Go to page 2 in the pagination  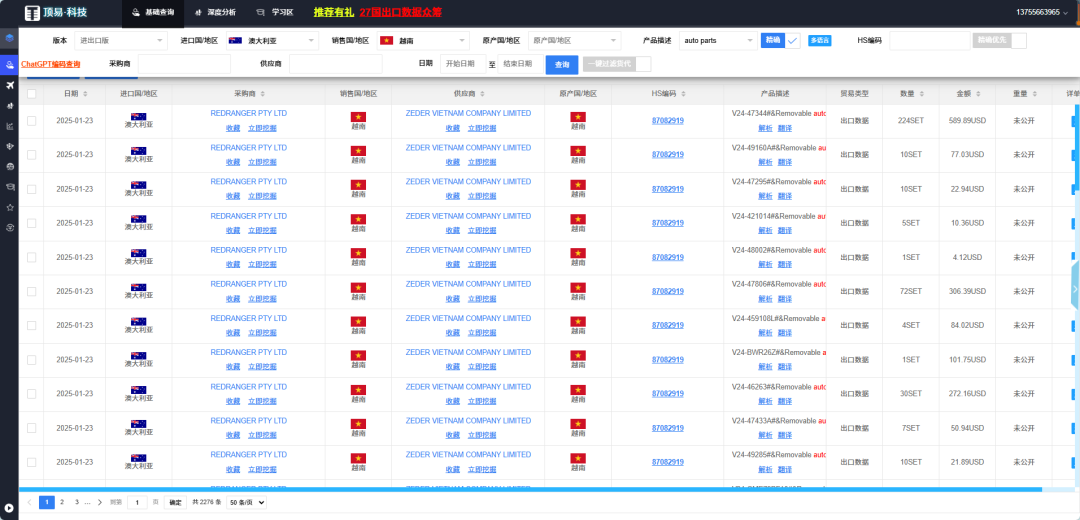pyautogui.click(x=62, y=503)
